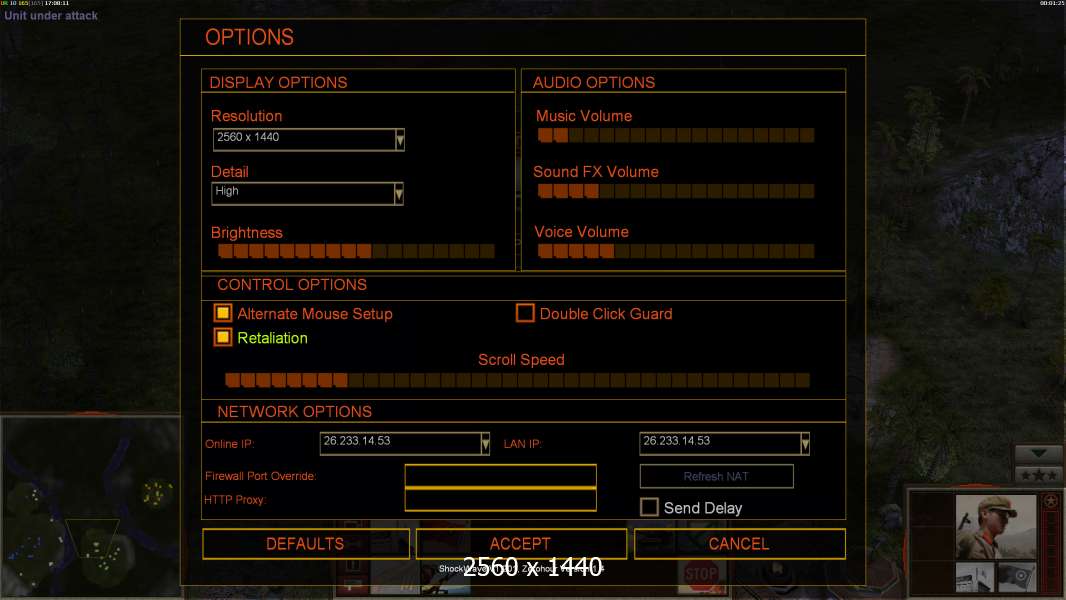Image resolution: width=1066 pixels, height=600 pixels.
Task: Expand the Online IP dropdown arrow
Action: [x=485, y=444]
